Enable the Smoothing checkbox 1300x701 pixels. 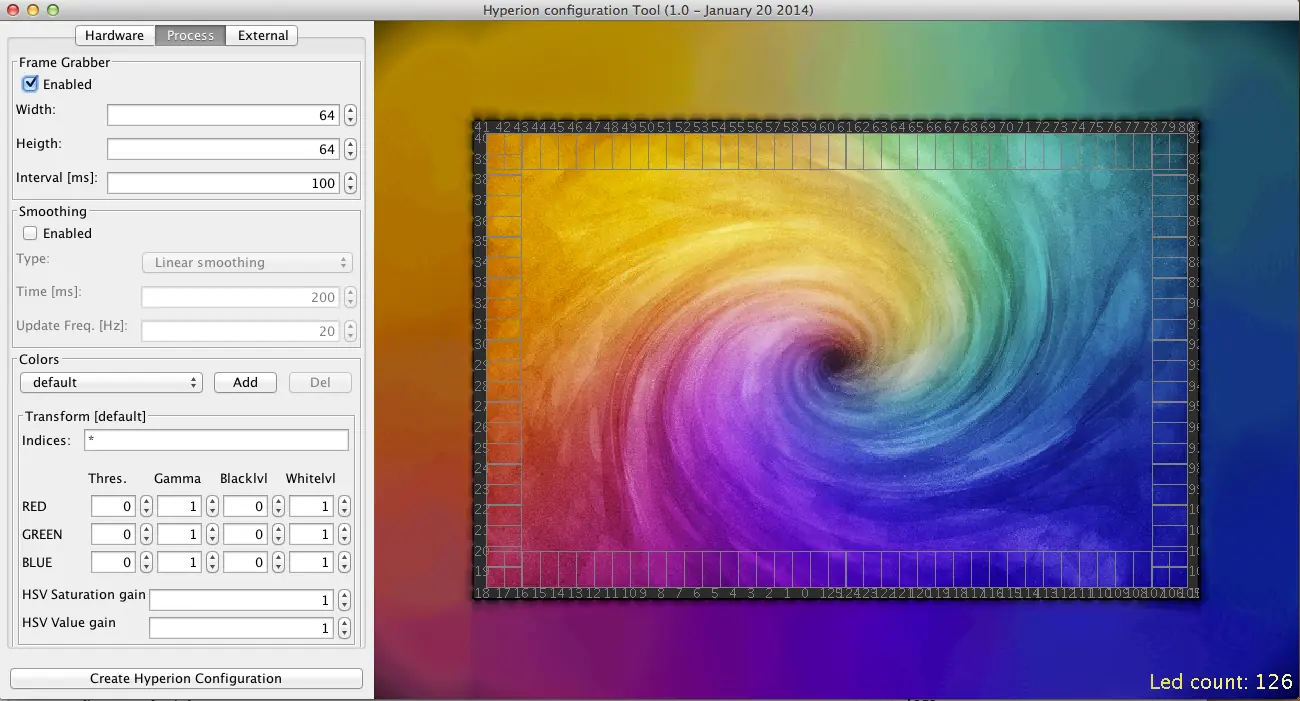[x=30, y=233]
